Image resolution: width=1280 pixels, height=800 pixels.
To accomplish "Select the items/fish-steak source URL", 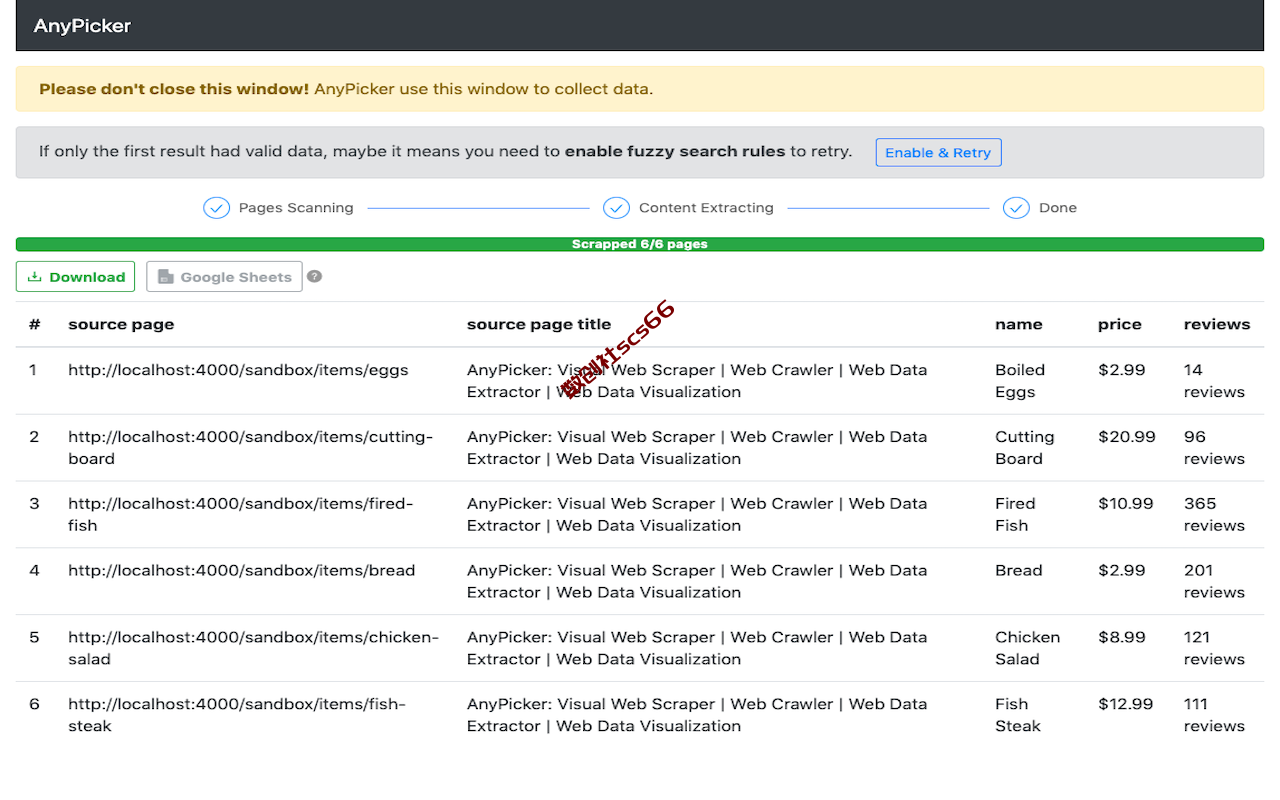I will pyautogui.click(x=237, y=715).
